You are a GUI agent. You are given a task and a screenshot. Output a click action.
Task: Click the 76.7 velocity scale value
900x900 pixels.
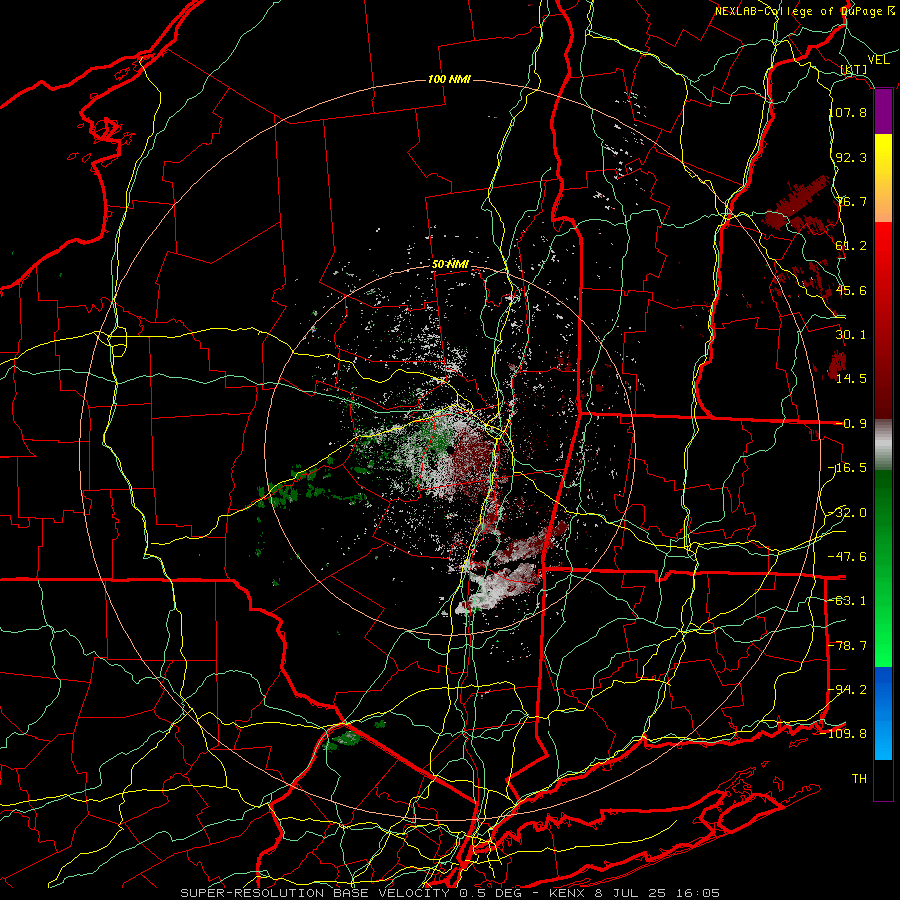pos(851,201)
